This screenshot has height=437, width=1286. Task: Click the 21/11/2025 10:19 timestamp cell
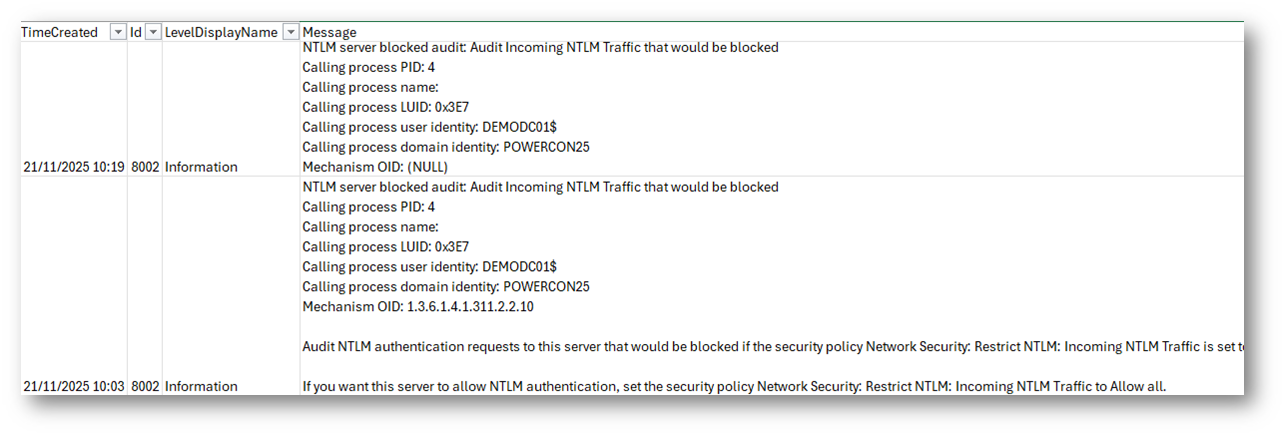click(x=74, y=167)
